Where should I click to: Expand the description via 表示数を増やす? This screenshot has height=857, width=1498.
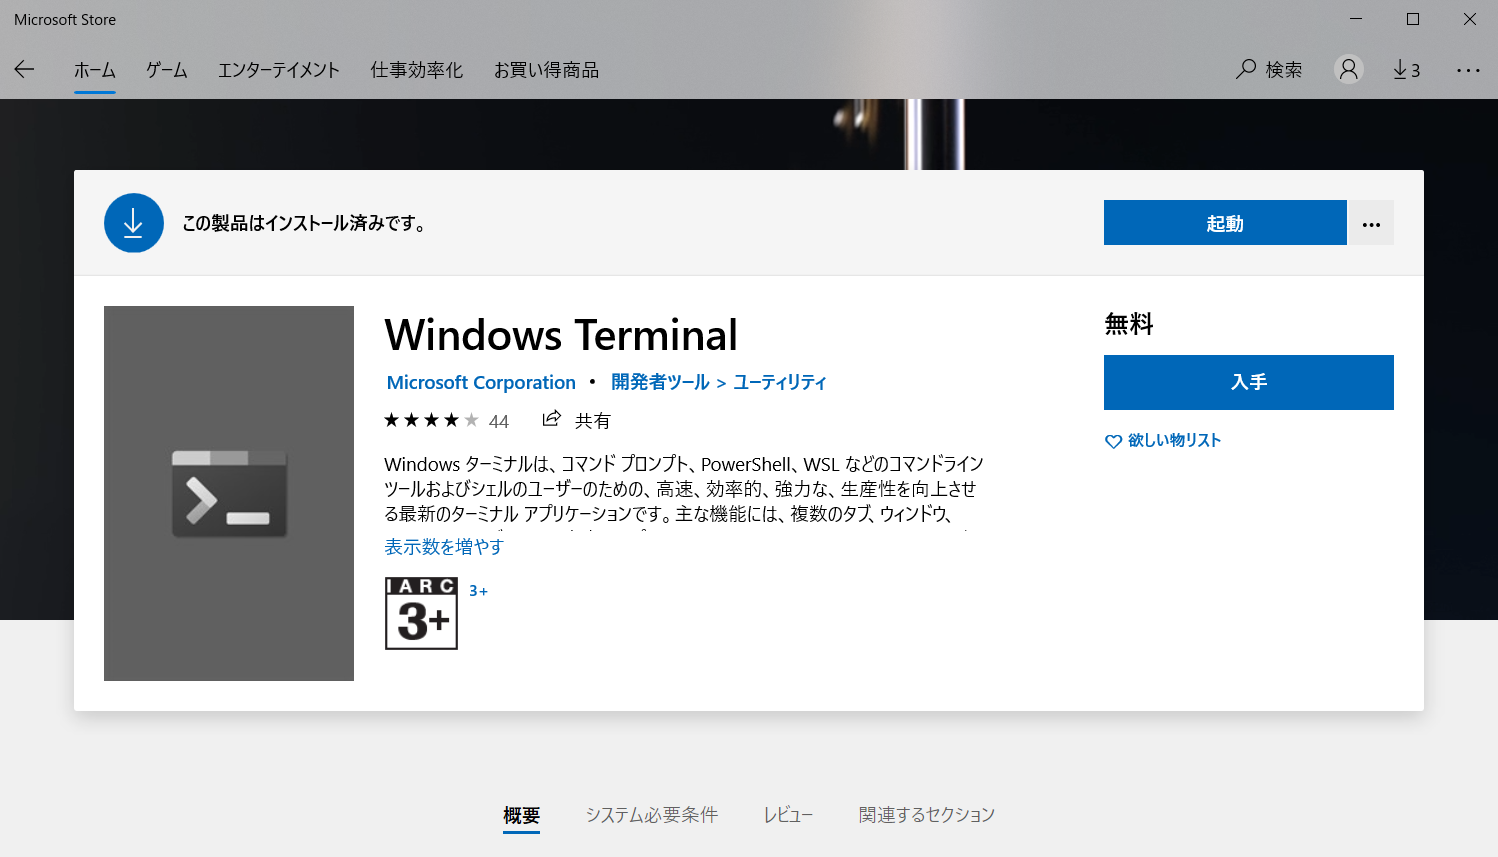click(x=443, y=547)
